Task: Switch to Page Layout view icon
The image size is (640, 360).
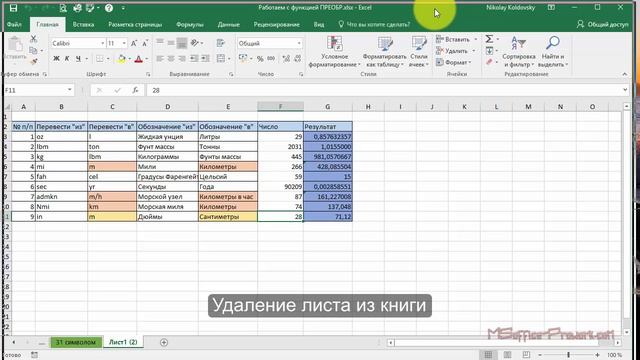Action: click(507, 355)
